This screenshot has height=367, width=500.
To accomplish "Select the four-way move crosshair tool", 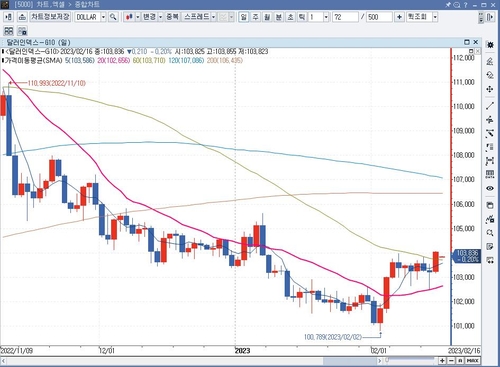I will 490,89.
